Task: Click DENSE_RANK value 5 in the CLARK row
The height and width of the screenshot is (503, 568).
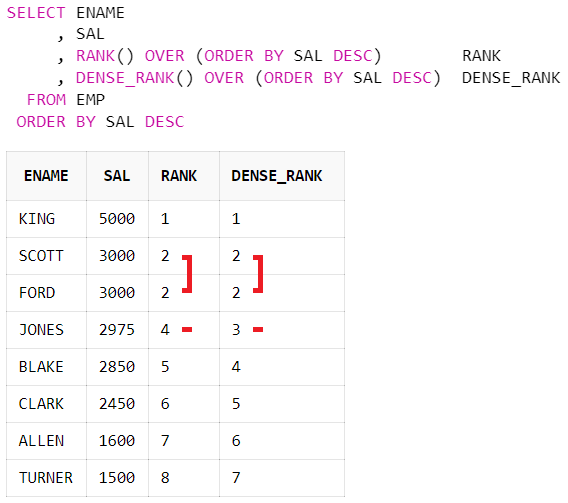Action: click(x=236, y=404)
